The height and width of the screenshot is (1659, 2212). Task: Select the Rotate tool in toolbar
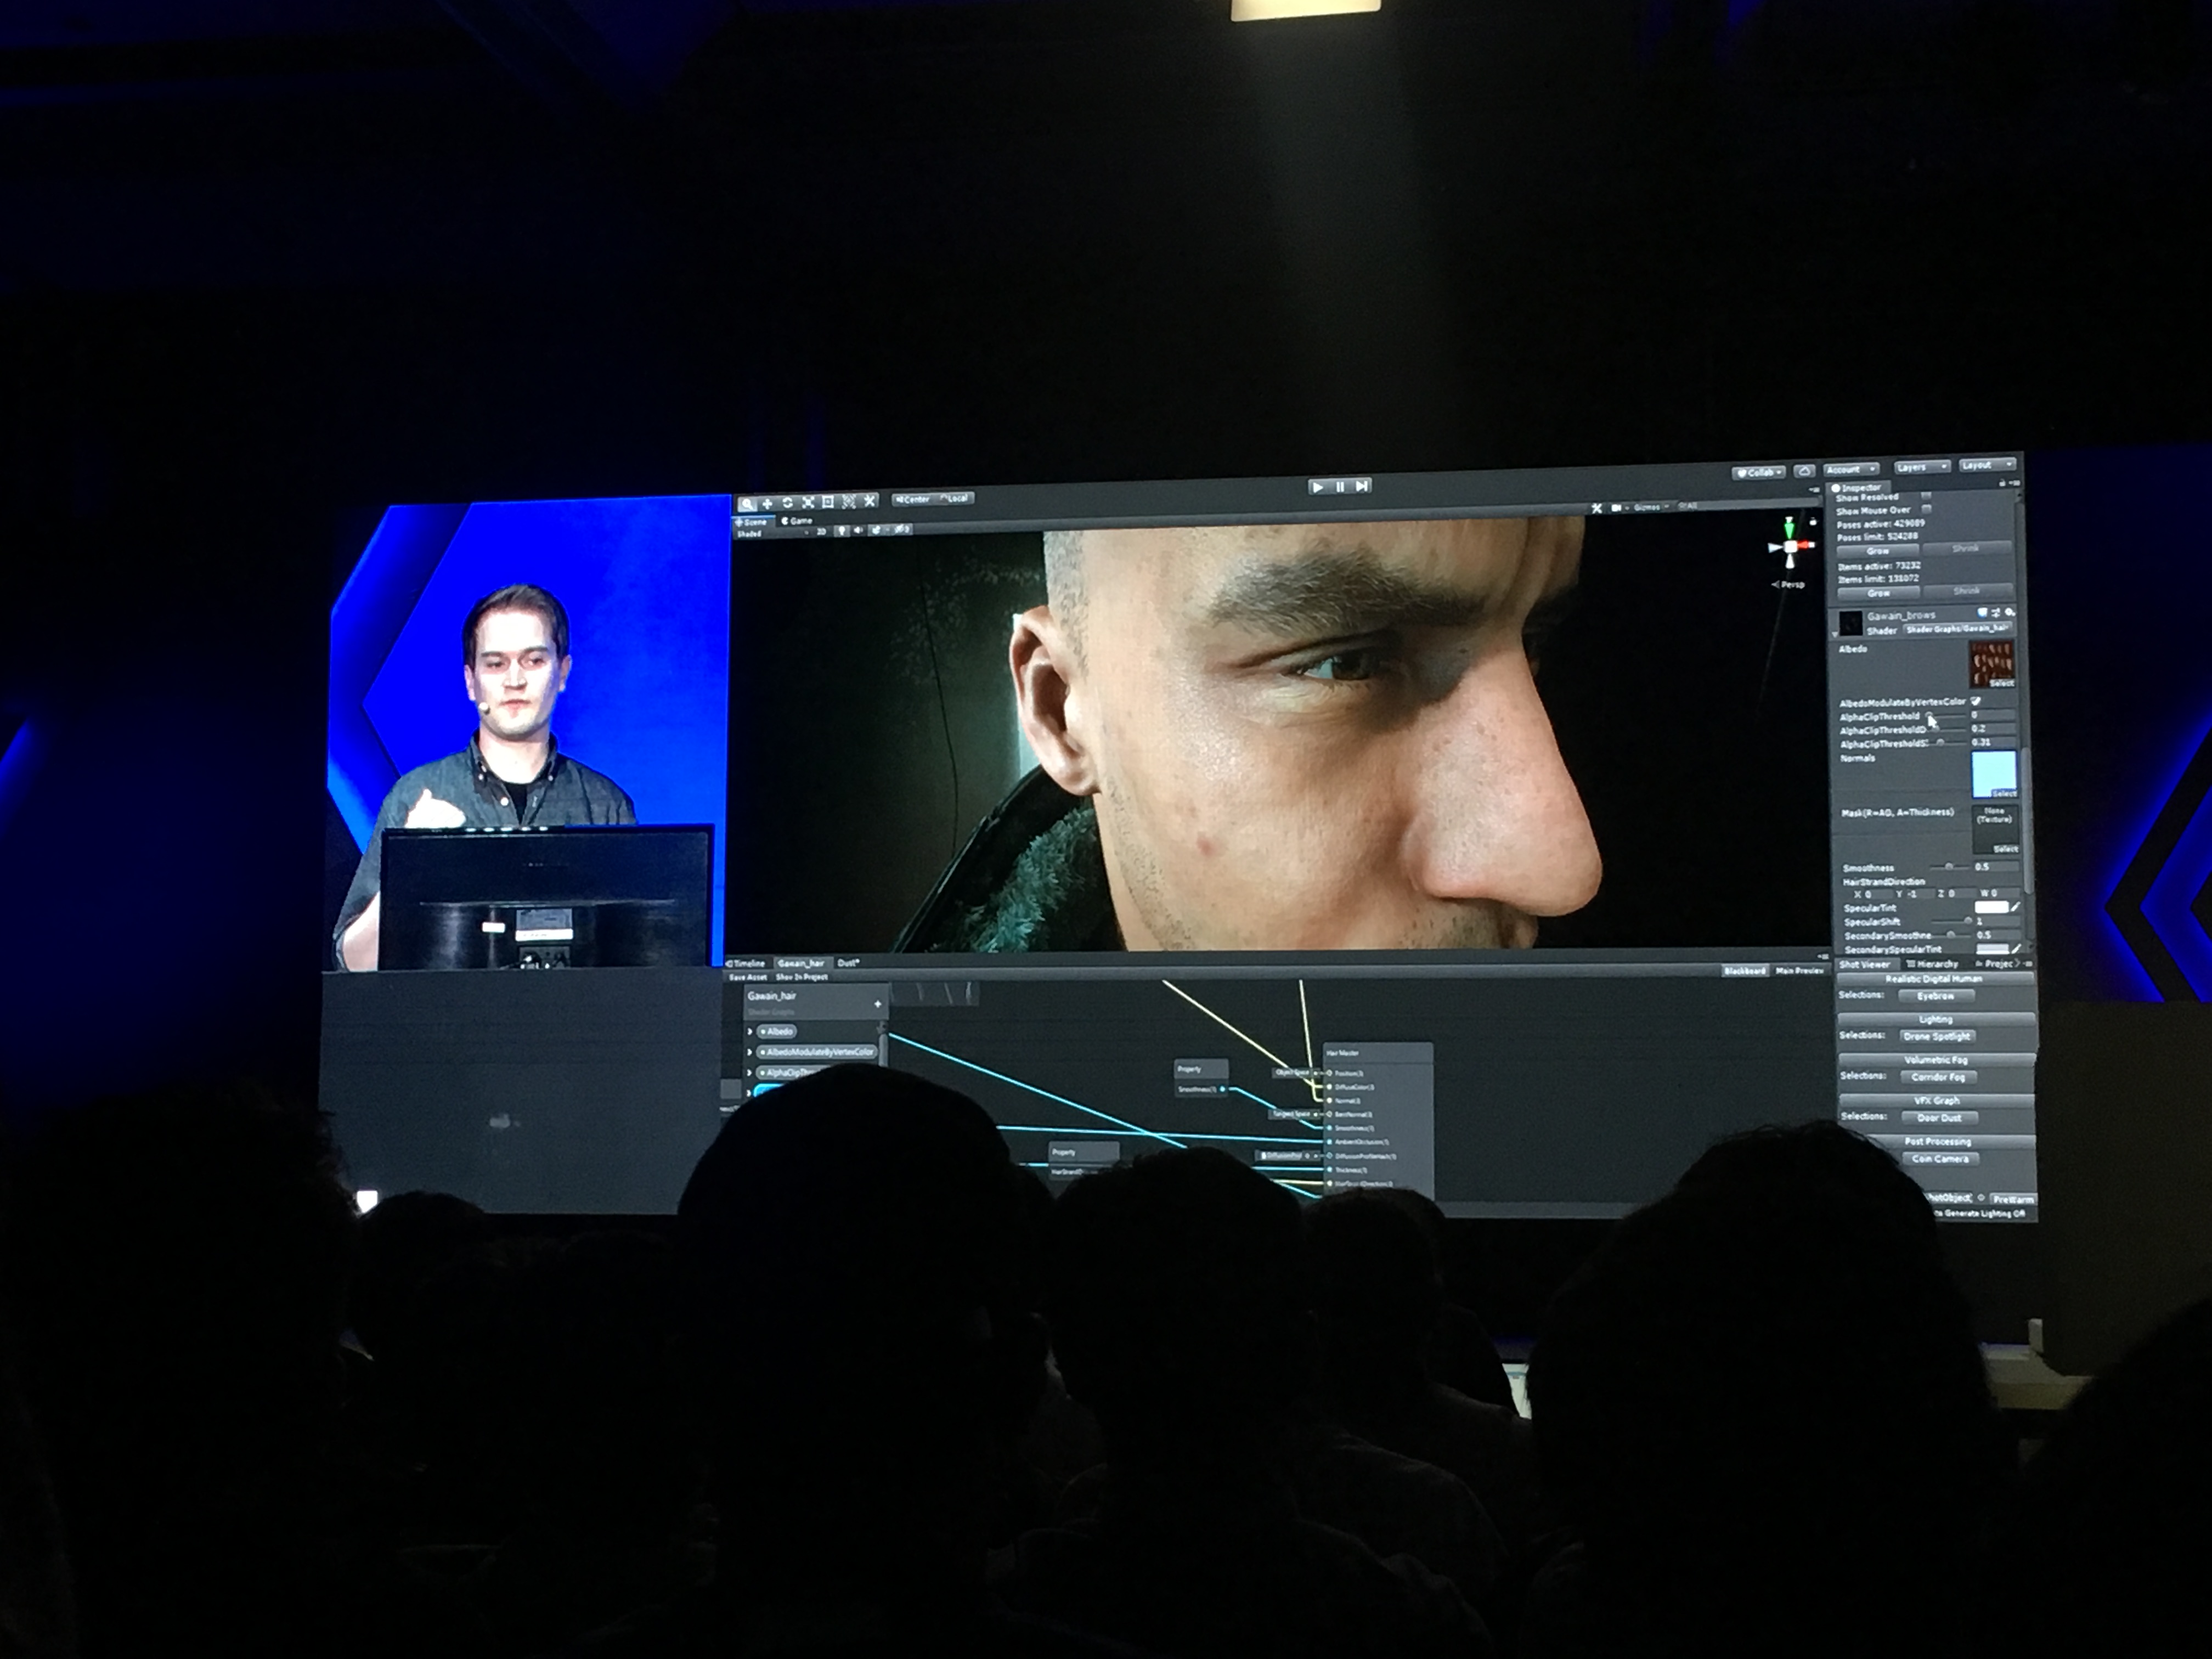click(x=788, y=503)
